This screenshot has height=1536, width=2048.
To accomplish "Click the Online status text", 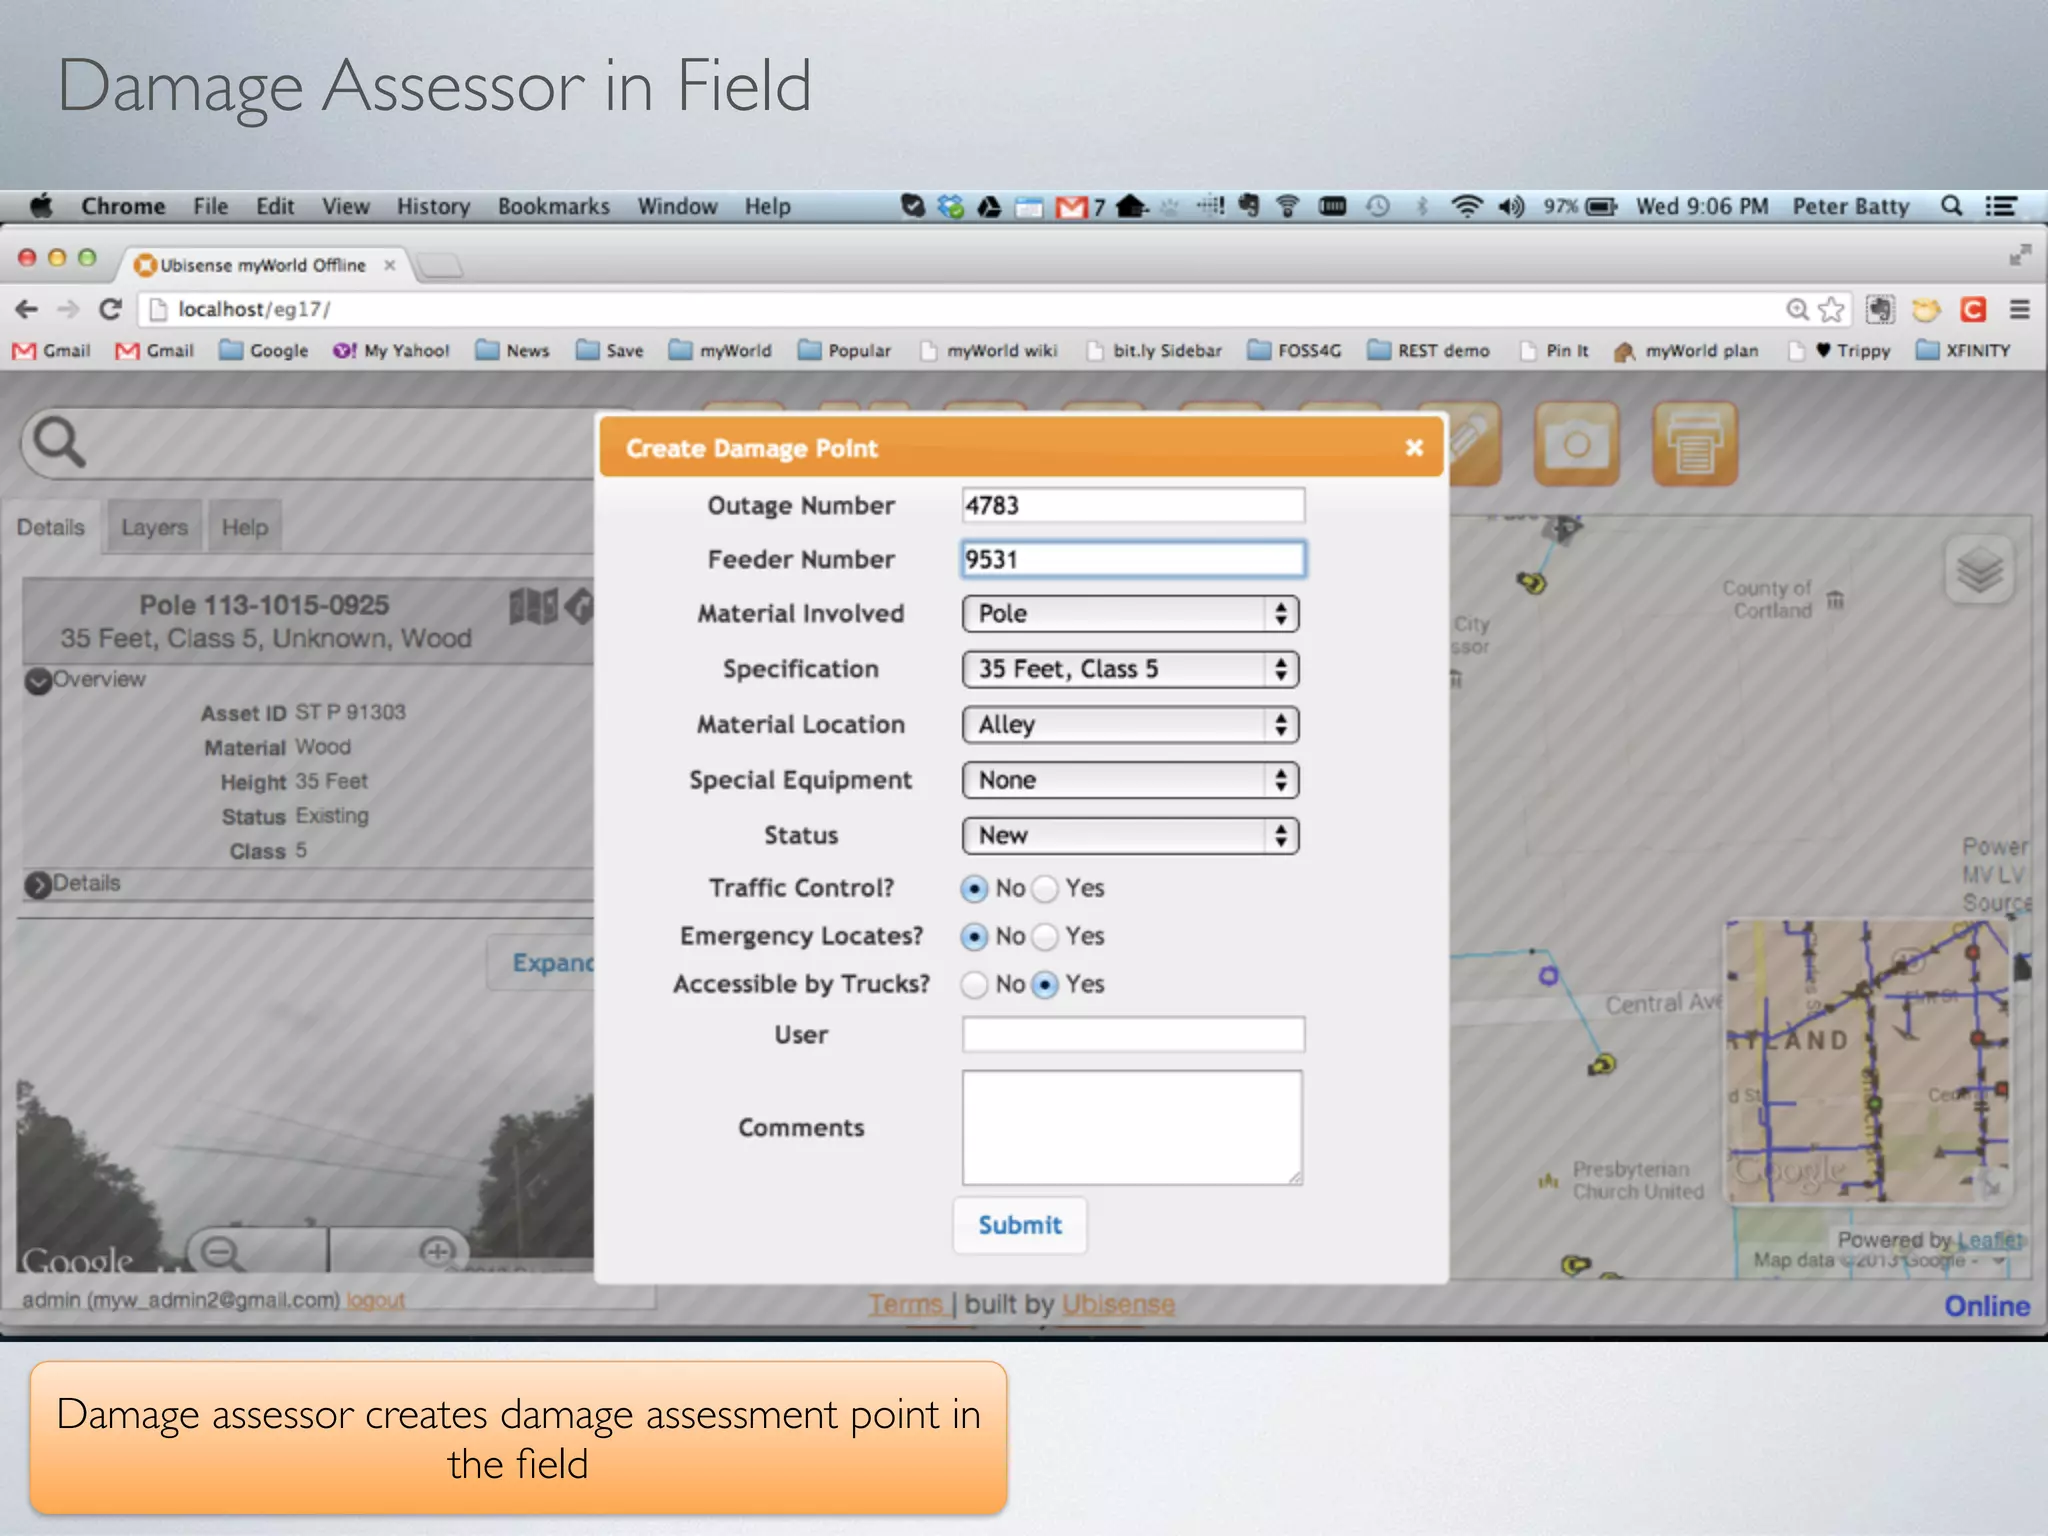I will coord(1986,1306).
